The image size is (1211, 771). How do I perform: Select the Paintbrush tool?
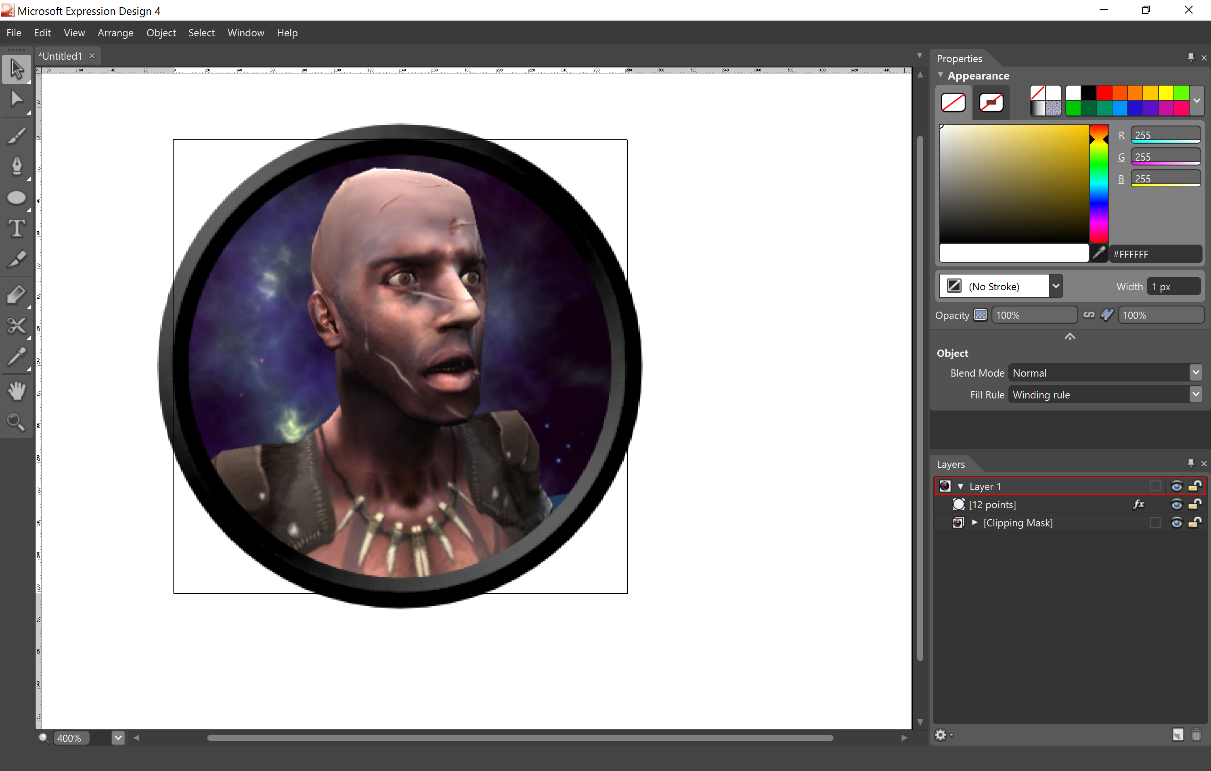16,135
